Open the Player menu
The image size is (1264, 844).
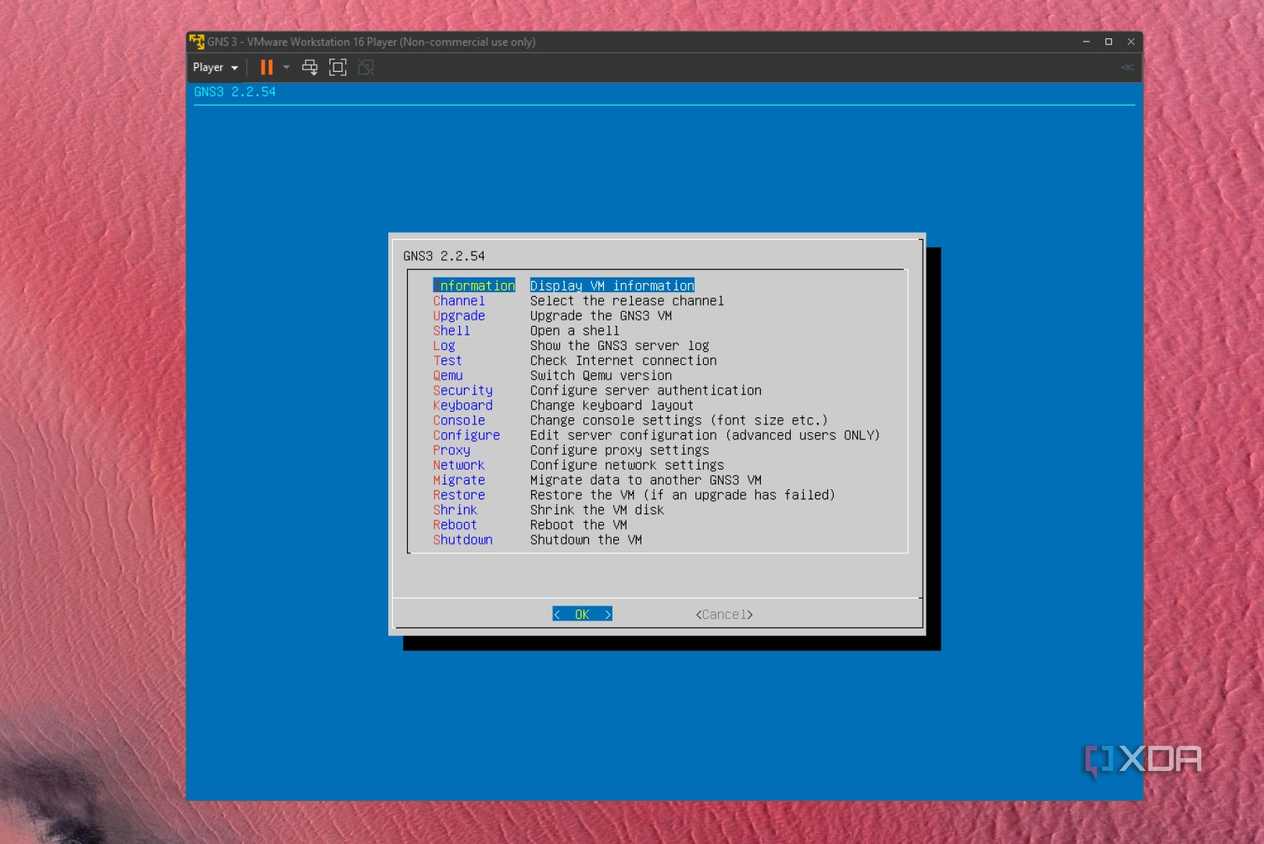point(215,67)
